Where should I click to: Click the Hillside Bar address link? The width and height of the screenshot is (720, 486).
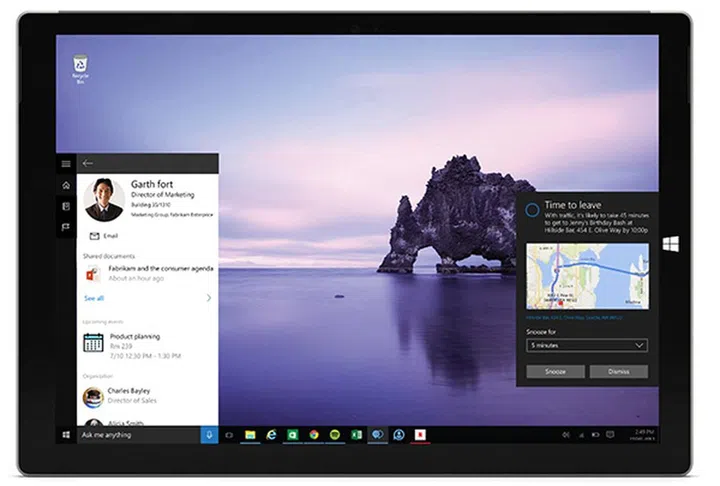572,316
